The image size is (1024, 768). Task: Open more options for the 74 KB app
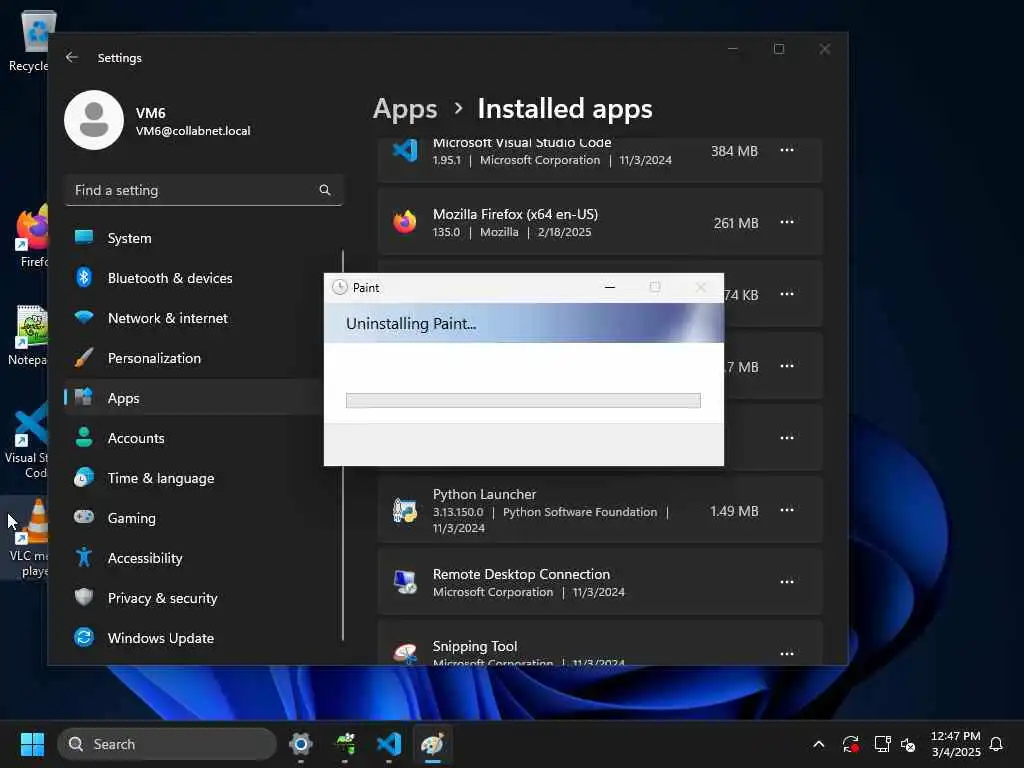[x=787, y=294]
